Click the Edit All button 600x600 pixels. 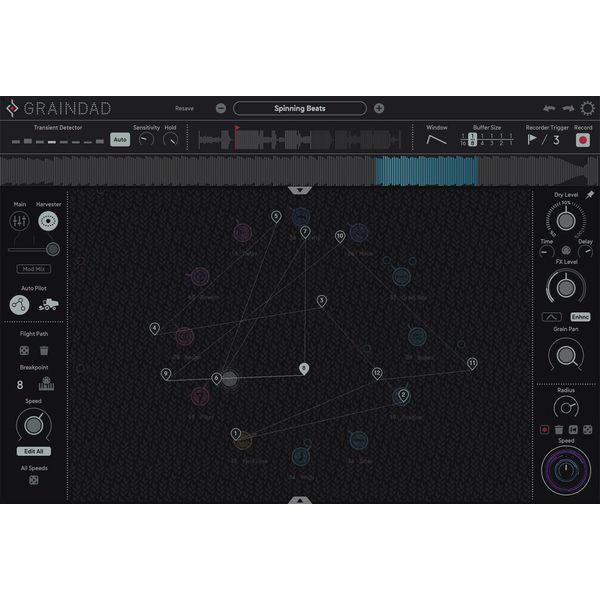[33, 451]
